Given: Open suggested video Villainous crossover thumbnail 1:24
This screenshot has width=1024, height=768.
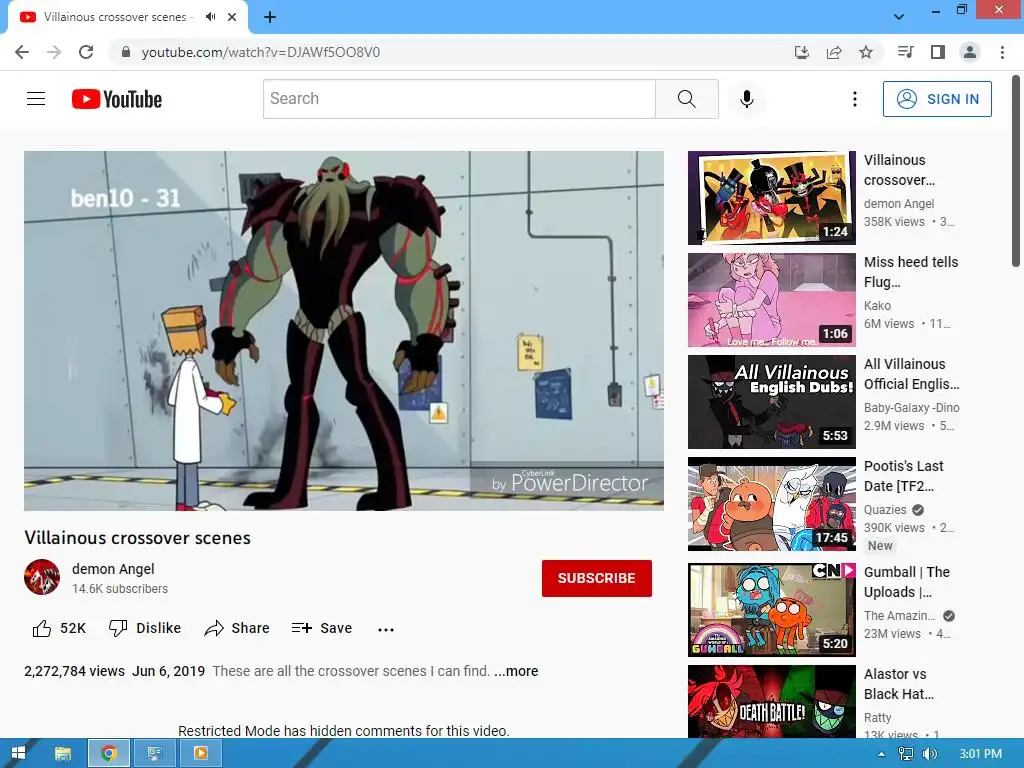Looking at the screenshot, I should pos(771,198).
